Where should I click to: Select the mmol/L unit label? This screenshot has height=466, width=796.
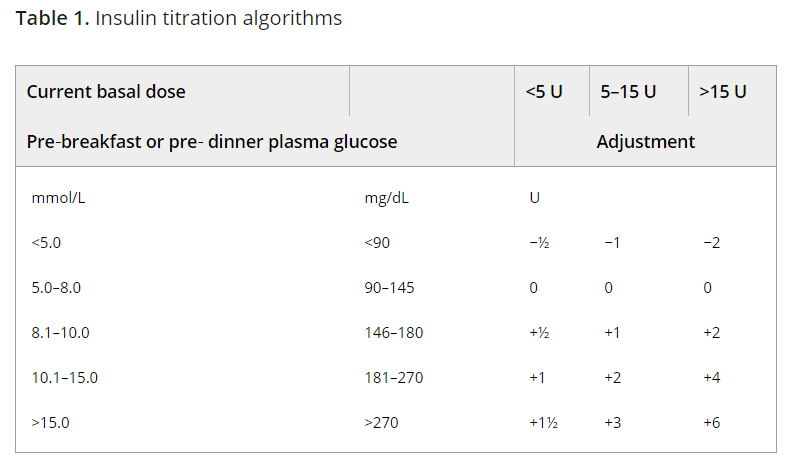pos(58,197)
